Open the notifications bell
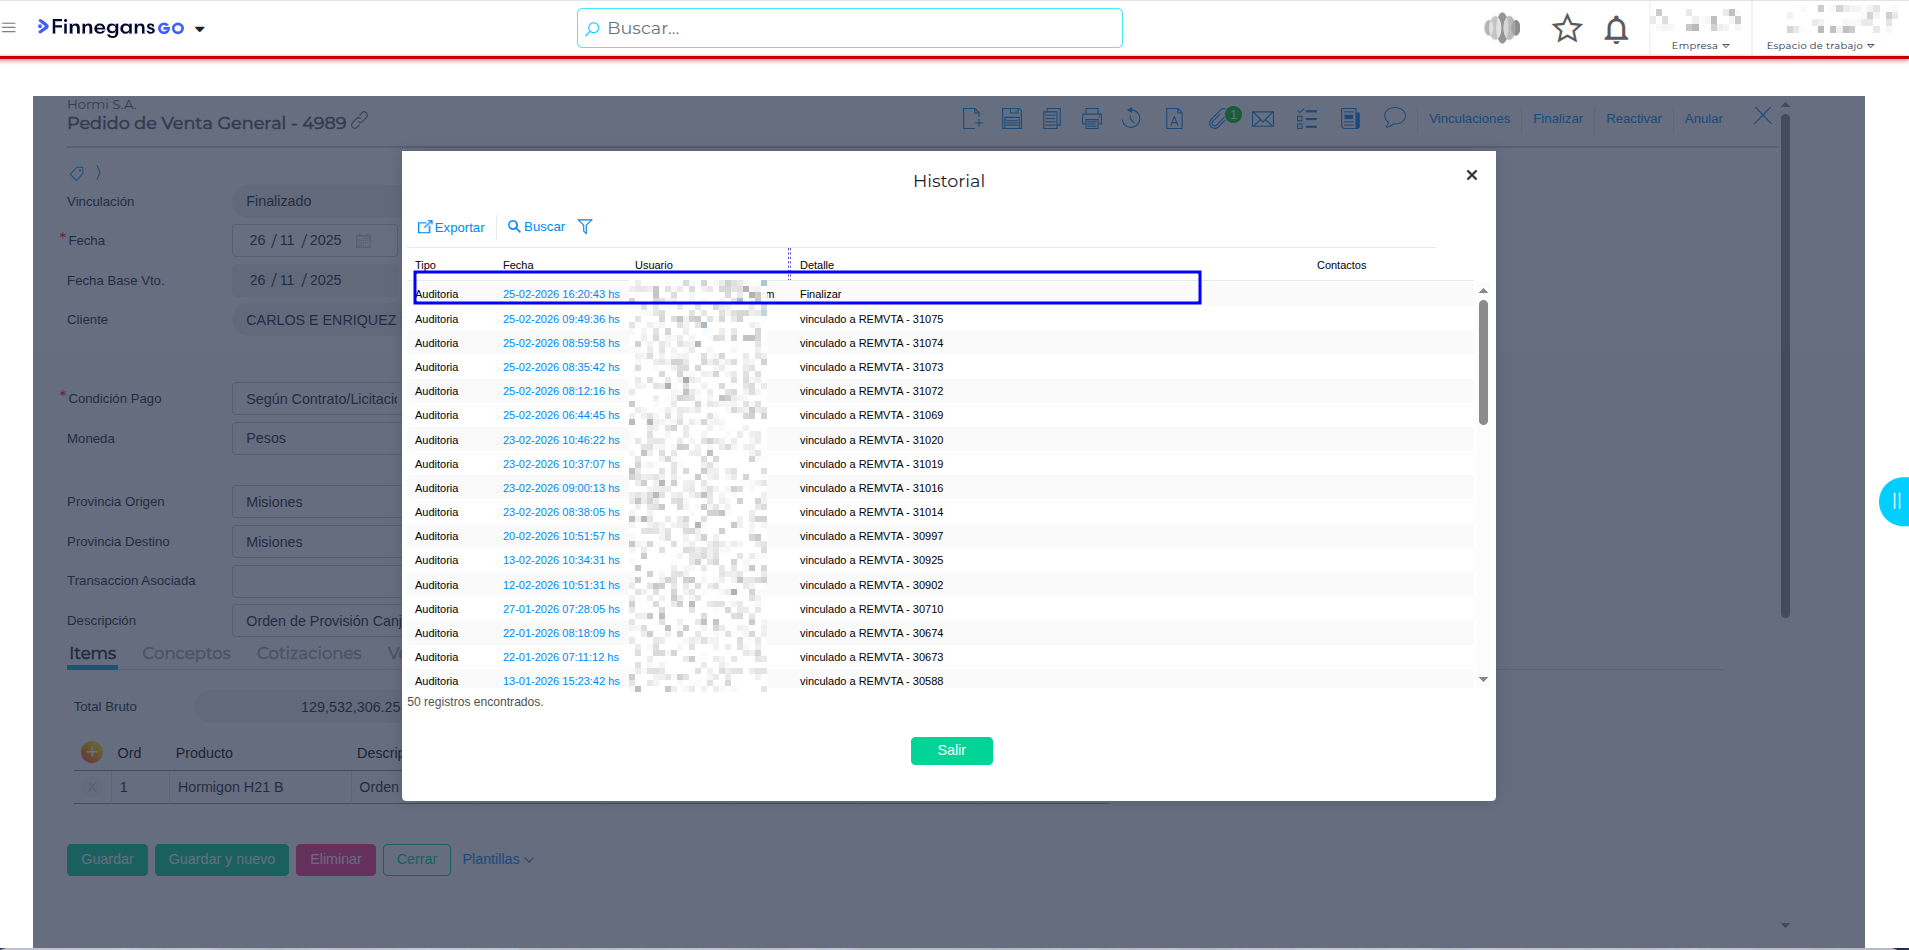Viewport: 1909px width, 950px height. click(1616, 29)
